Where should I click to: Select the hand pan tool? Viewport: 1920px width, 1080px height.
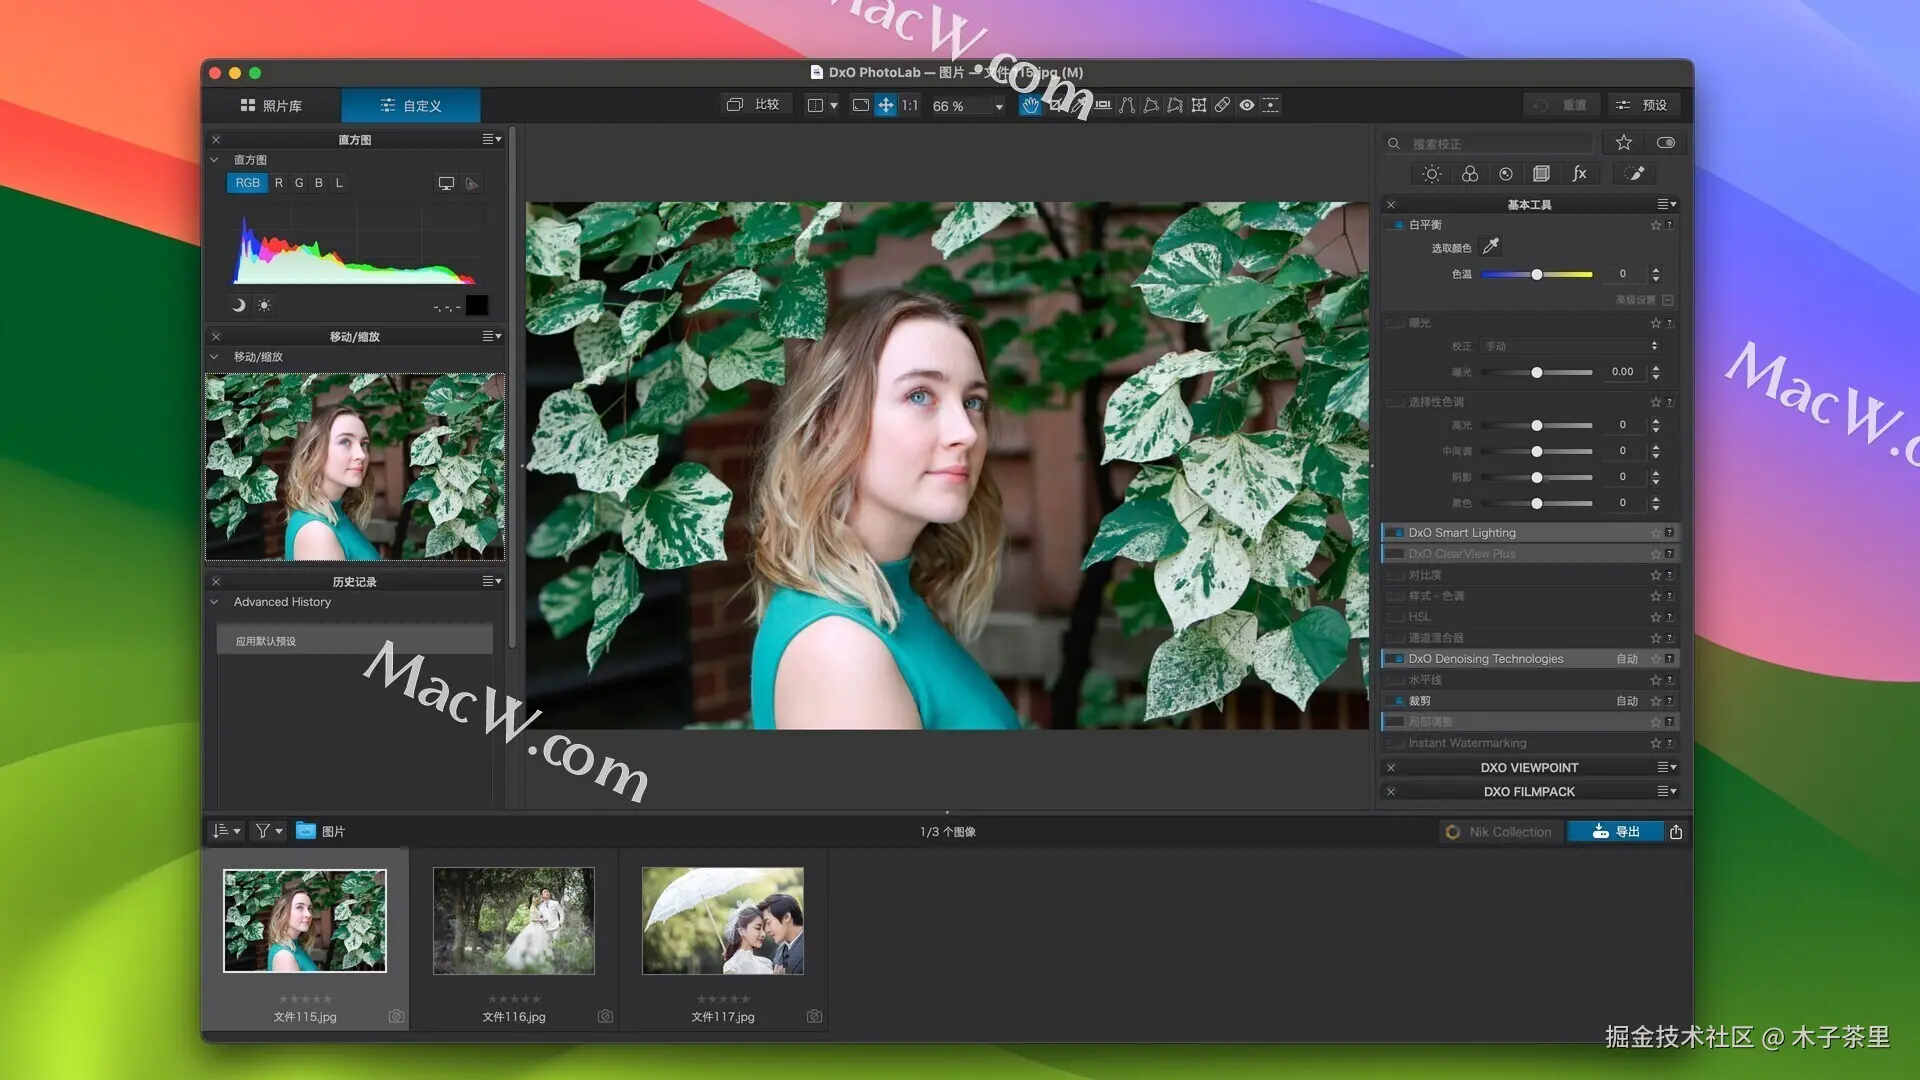1030,105
